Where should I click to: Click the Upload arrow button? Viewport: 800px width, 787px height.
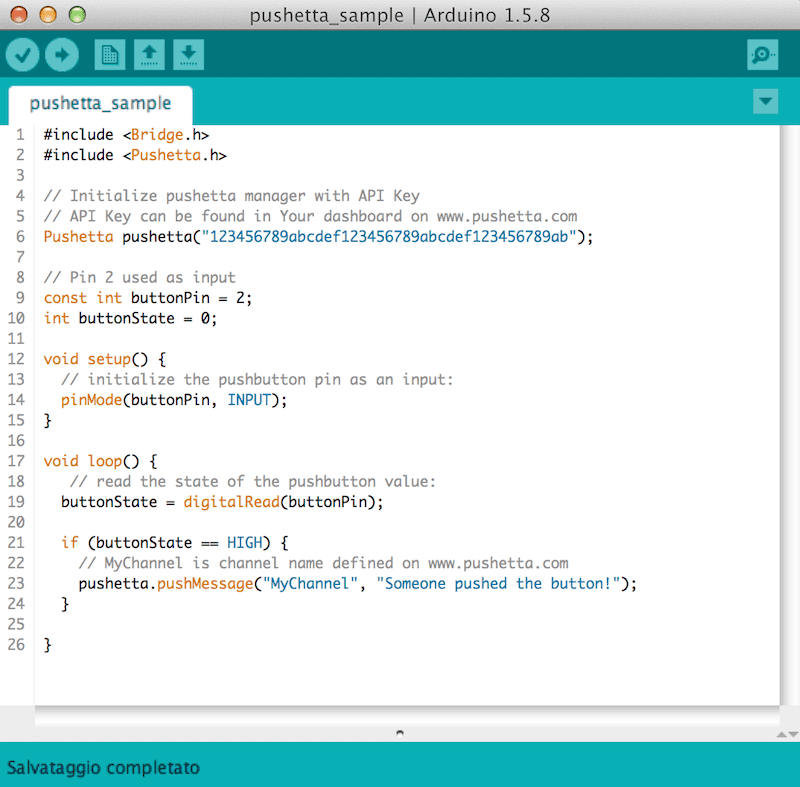(x=62, y=55)
